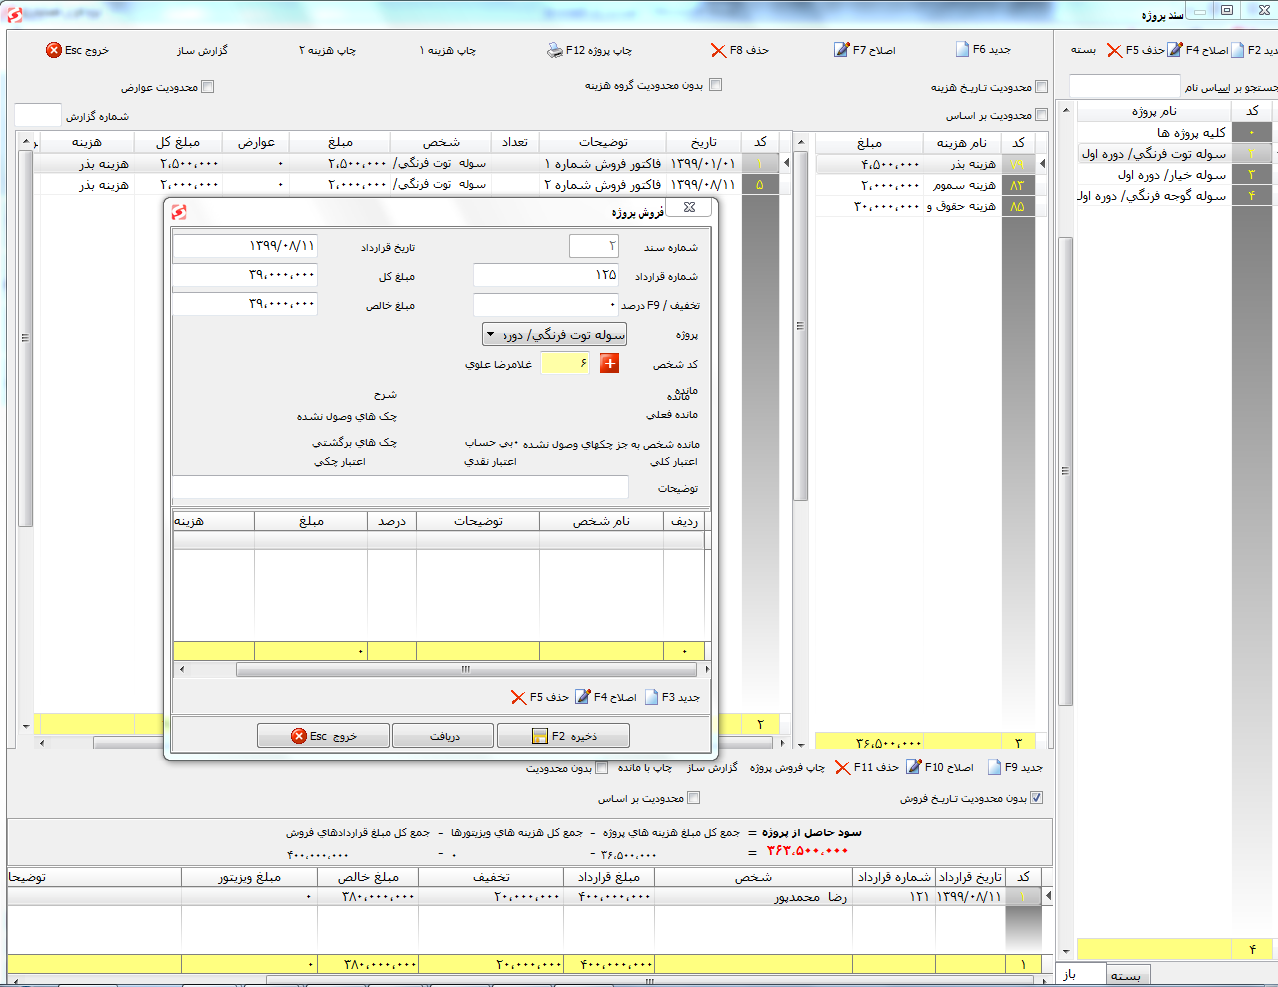The height and width of the screenshot is (987, 1278).
Task: Click the تخفیف discount input field
Action: (546, 304)
